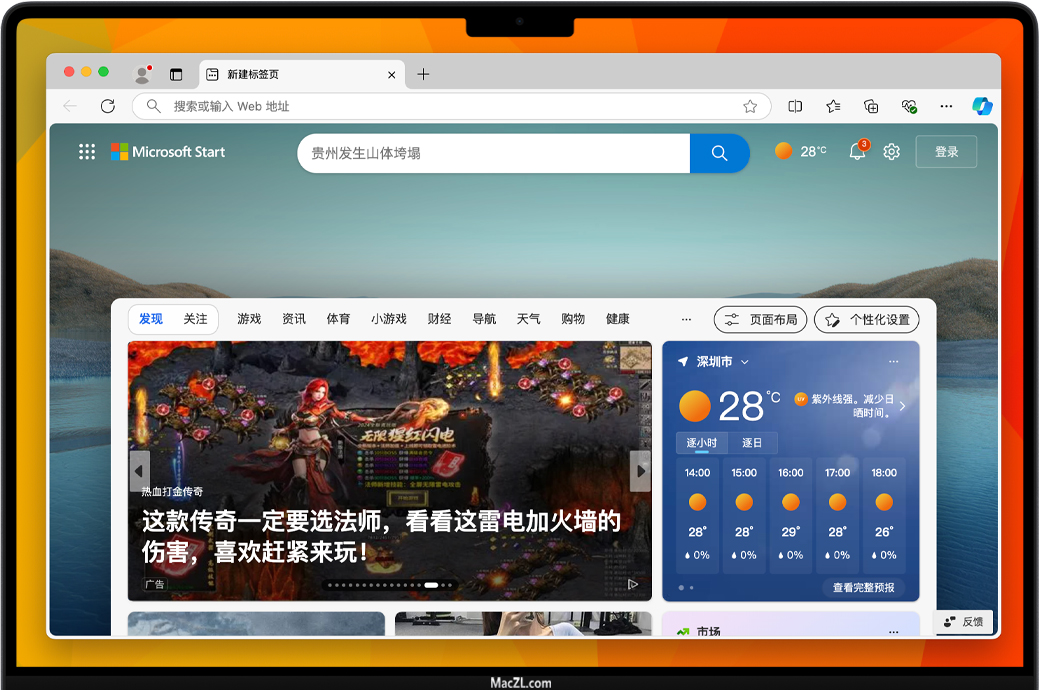Show the previous carousel slide
Image resolution: width=1040 pixels, height=690 pixels.
pos(139,471)
